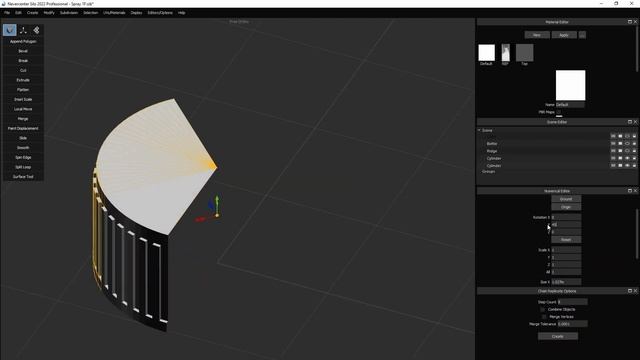Screen dimensions: 640x360
Task: Click the color square icon on Scene row
Action: click(x=620, y=136)
